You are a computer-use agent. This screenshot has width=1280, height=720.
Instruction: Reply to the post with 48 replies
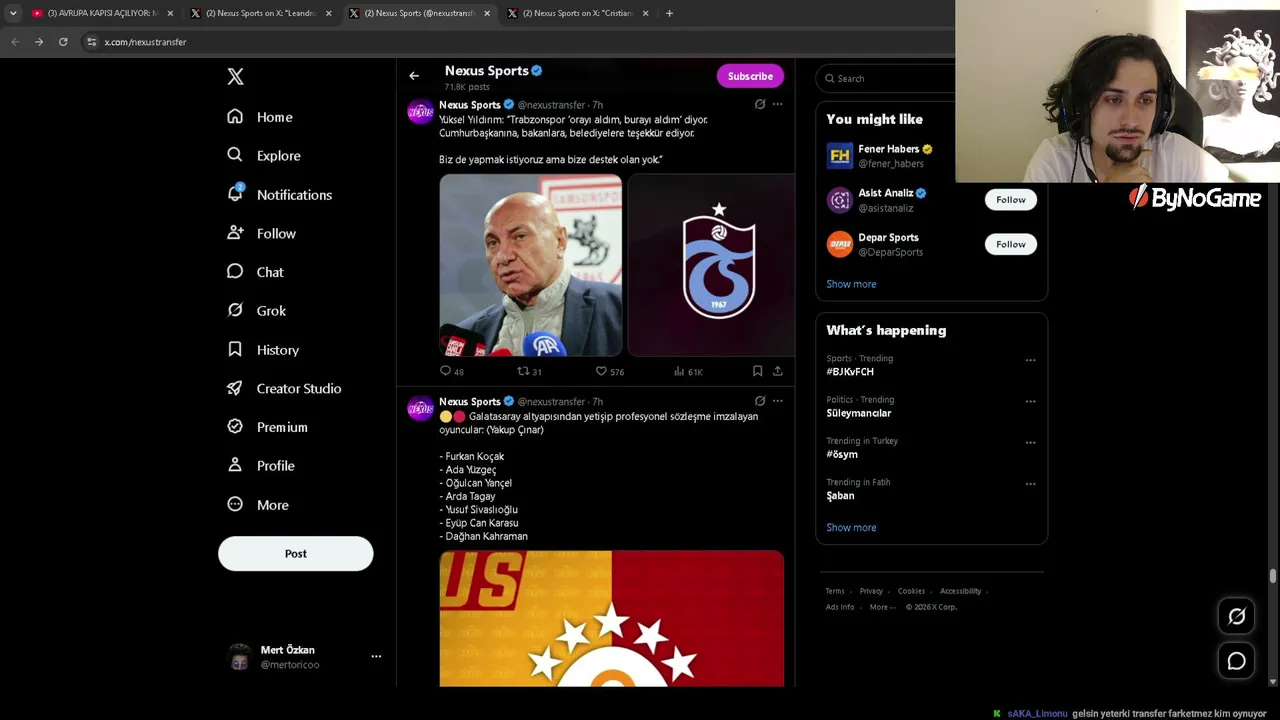pos(452,371)
